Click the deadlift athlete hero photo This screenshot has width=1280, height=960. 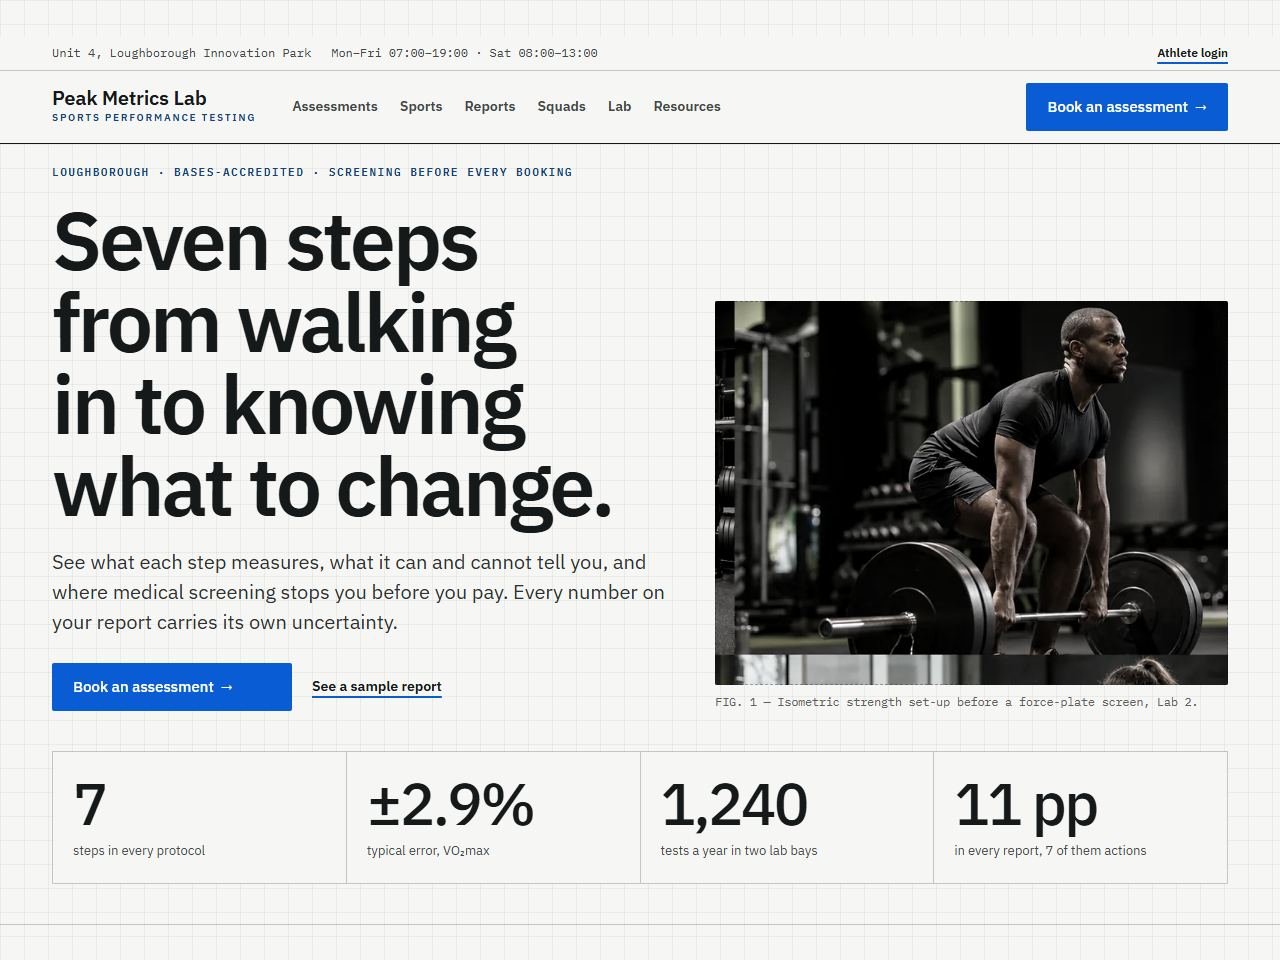point(971,493)
